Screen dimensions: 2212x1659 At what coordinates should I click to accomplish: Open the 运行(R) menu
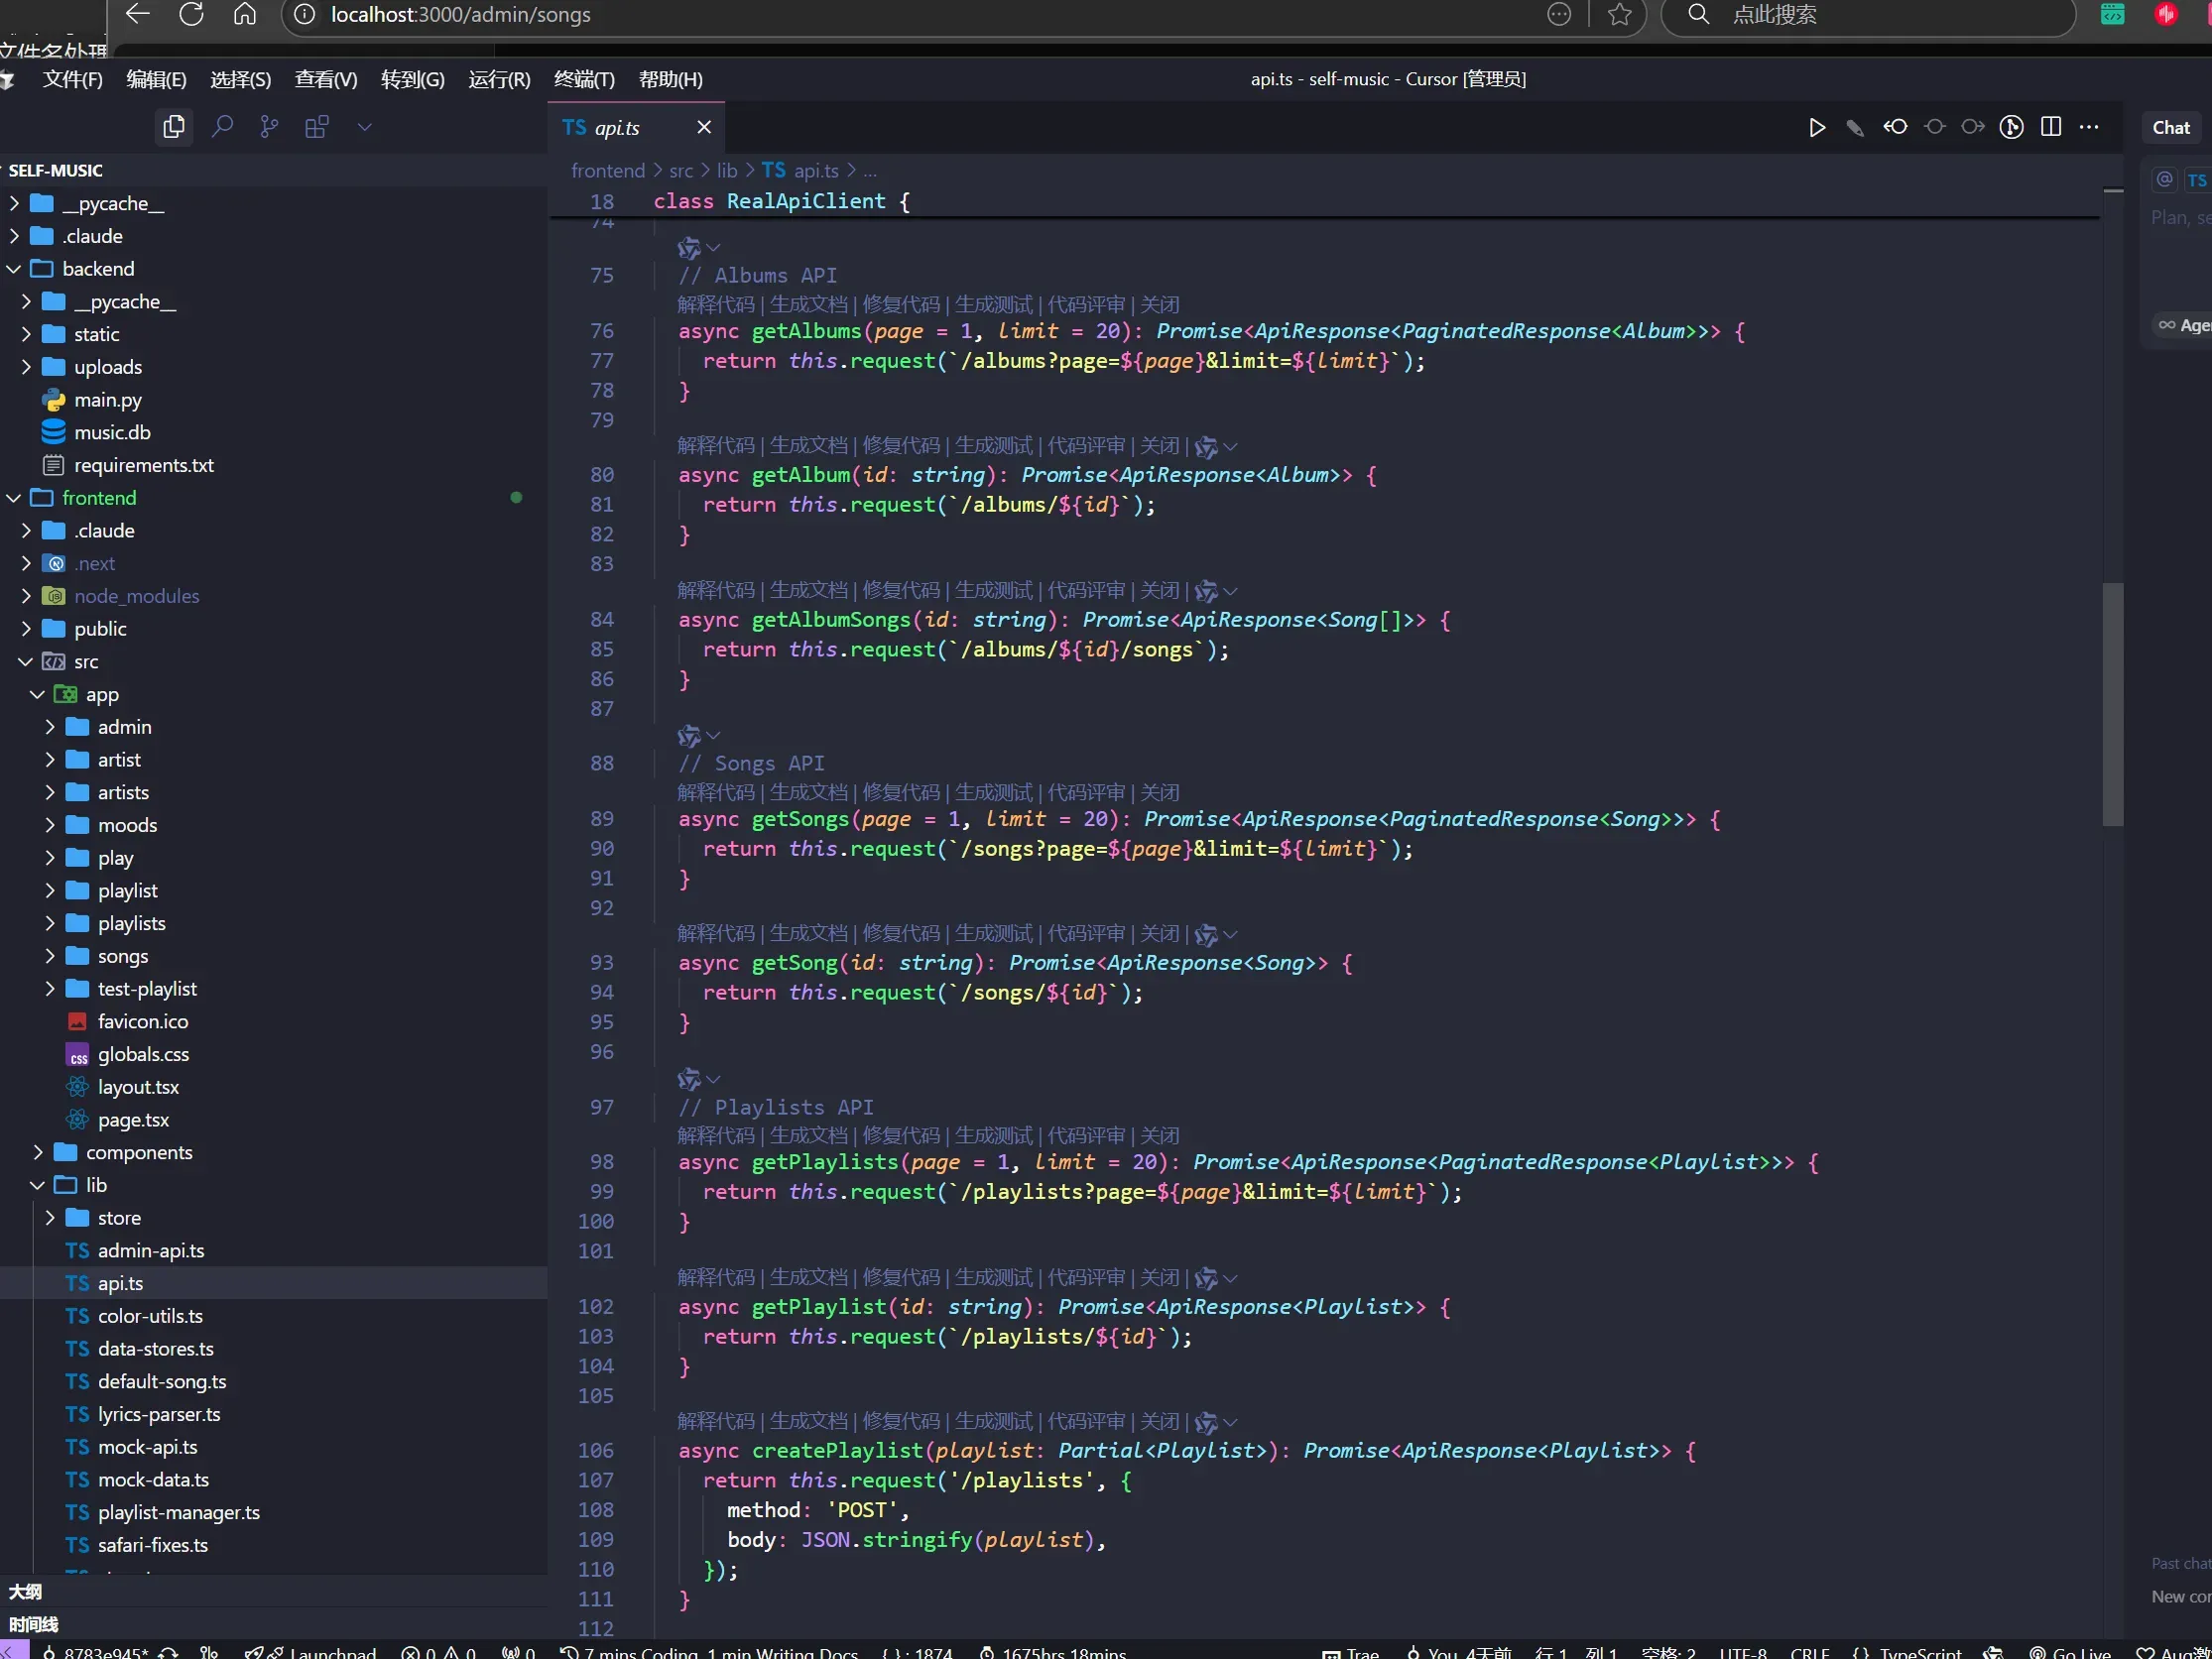pos(499,80)
